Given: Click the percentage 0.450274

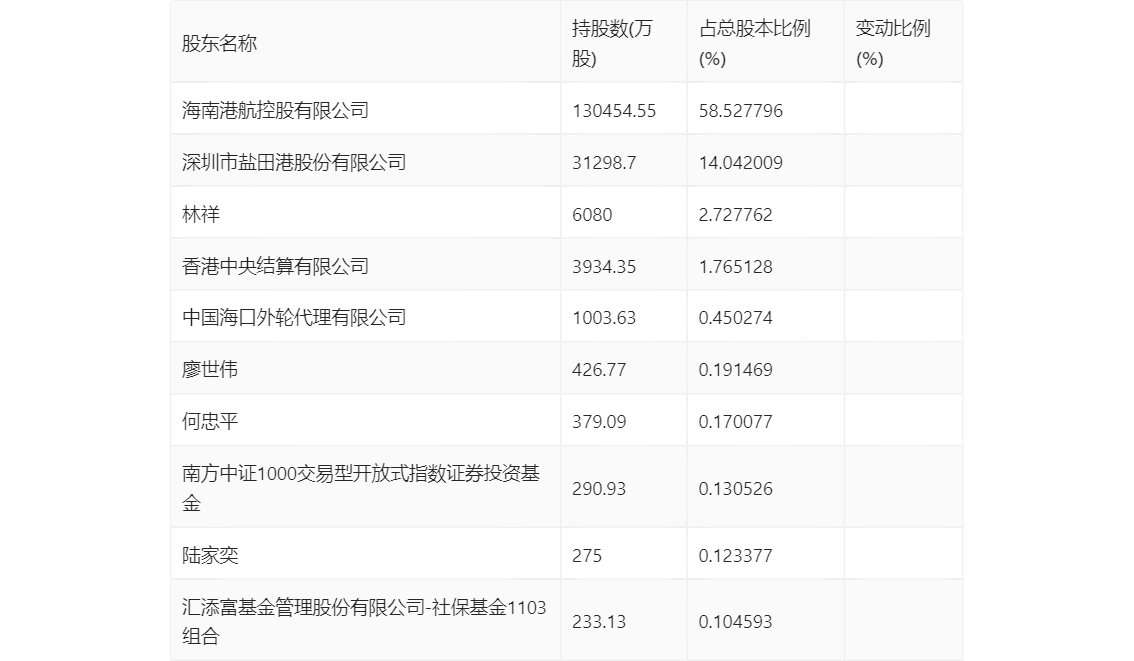Looking at the screenshot, I should (736, 317).
